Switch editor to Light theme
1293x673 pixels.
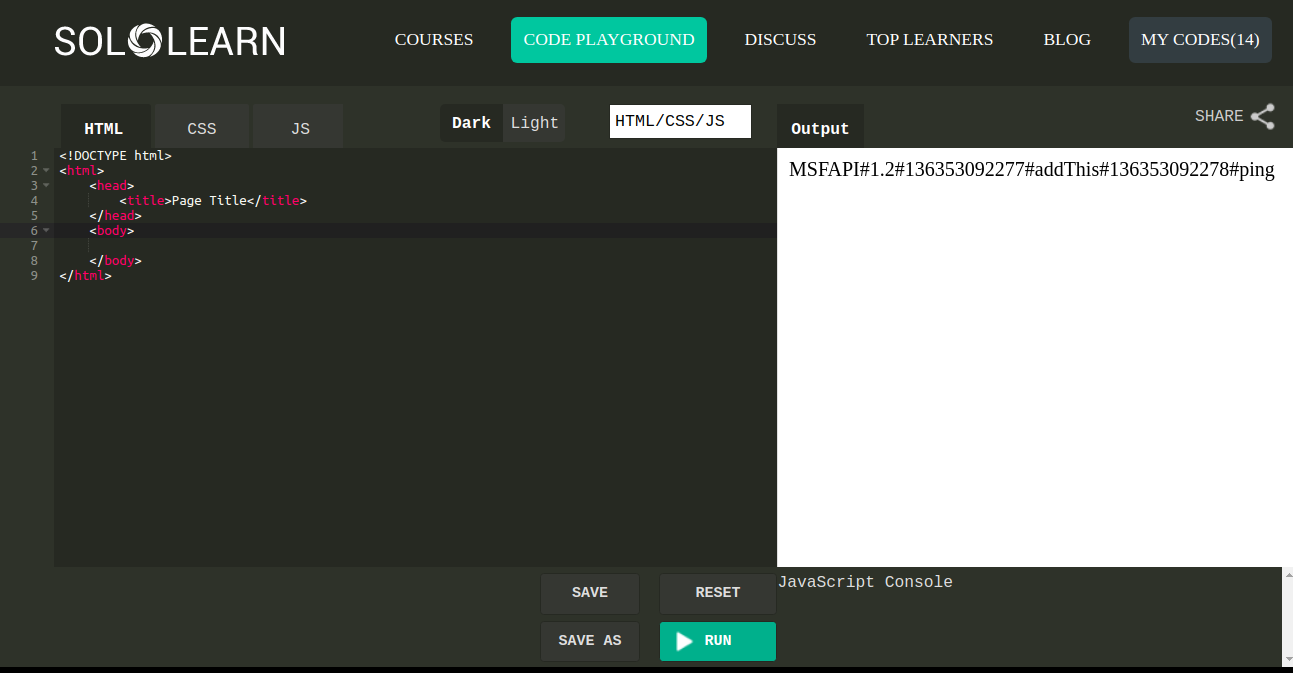pos(534,122)
